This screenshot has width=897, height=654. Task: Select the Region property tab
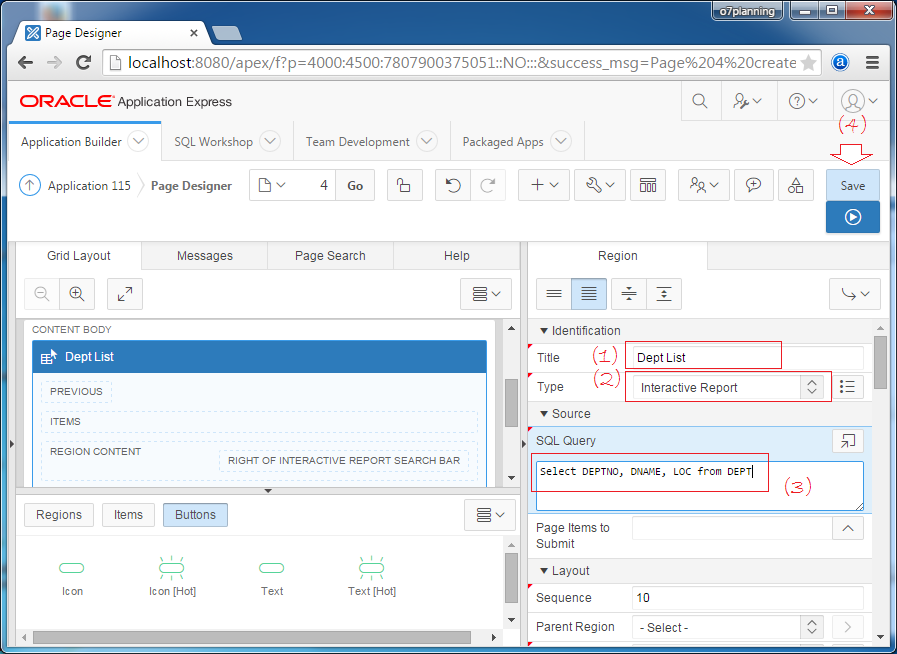coord(617,256)
